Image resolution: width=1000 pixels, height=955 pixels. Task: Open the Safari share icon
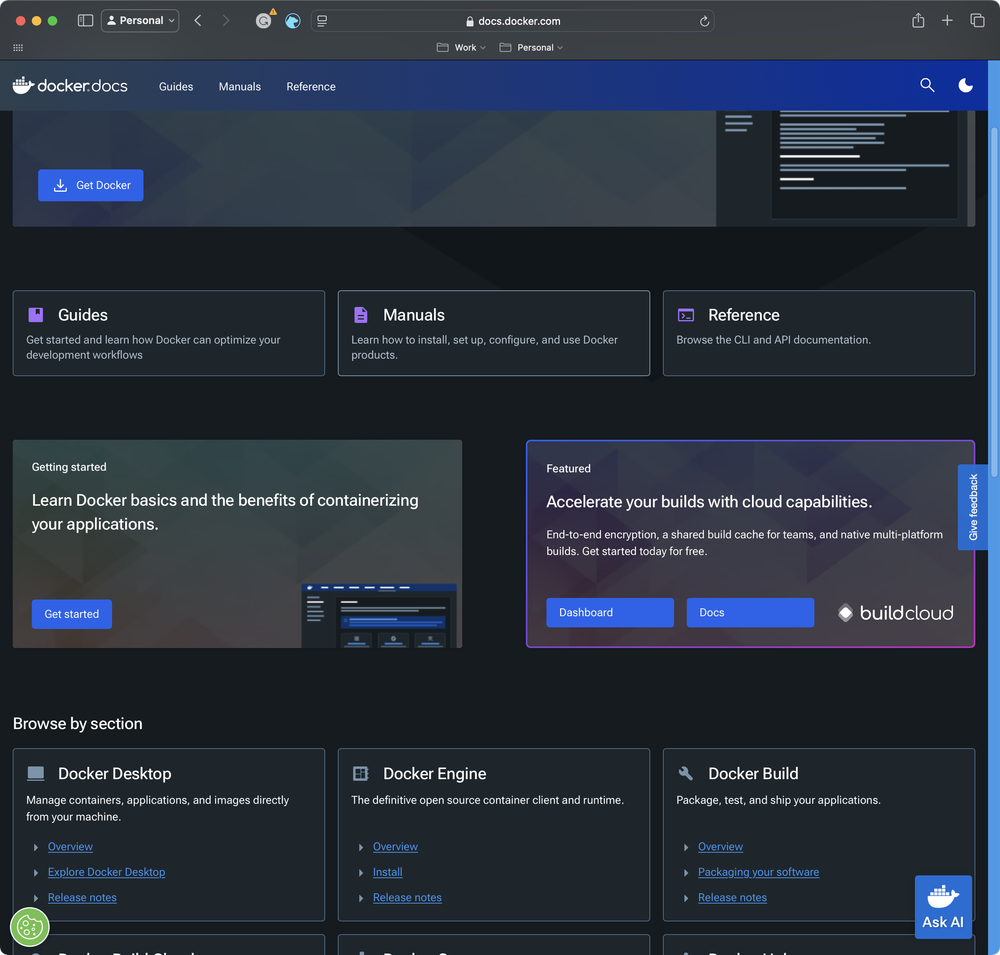[918, 20]
